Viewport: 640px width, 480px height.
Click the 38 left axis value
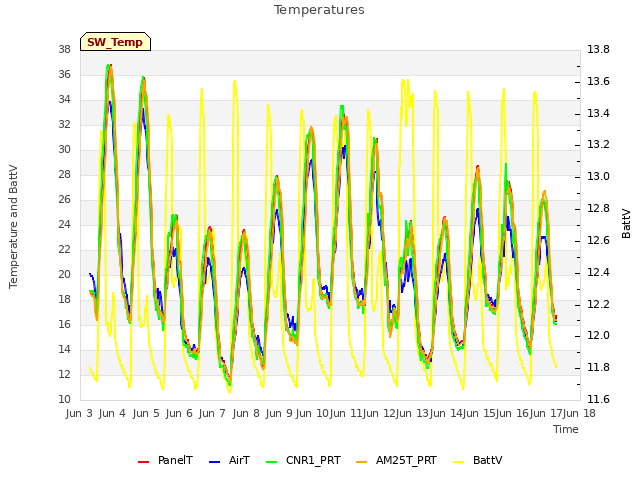click(x=64, y=50)
